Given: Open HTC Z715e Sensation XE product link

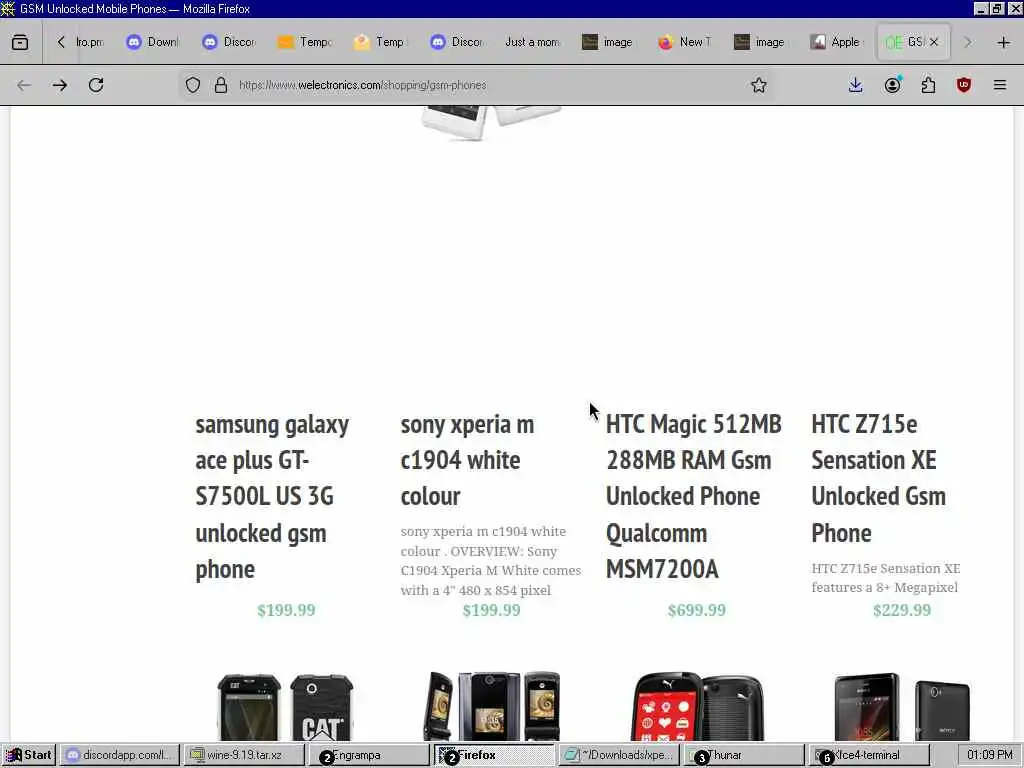Looking at the screenshot, I should click(x=878, y=478).
